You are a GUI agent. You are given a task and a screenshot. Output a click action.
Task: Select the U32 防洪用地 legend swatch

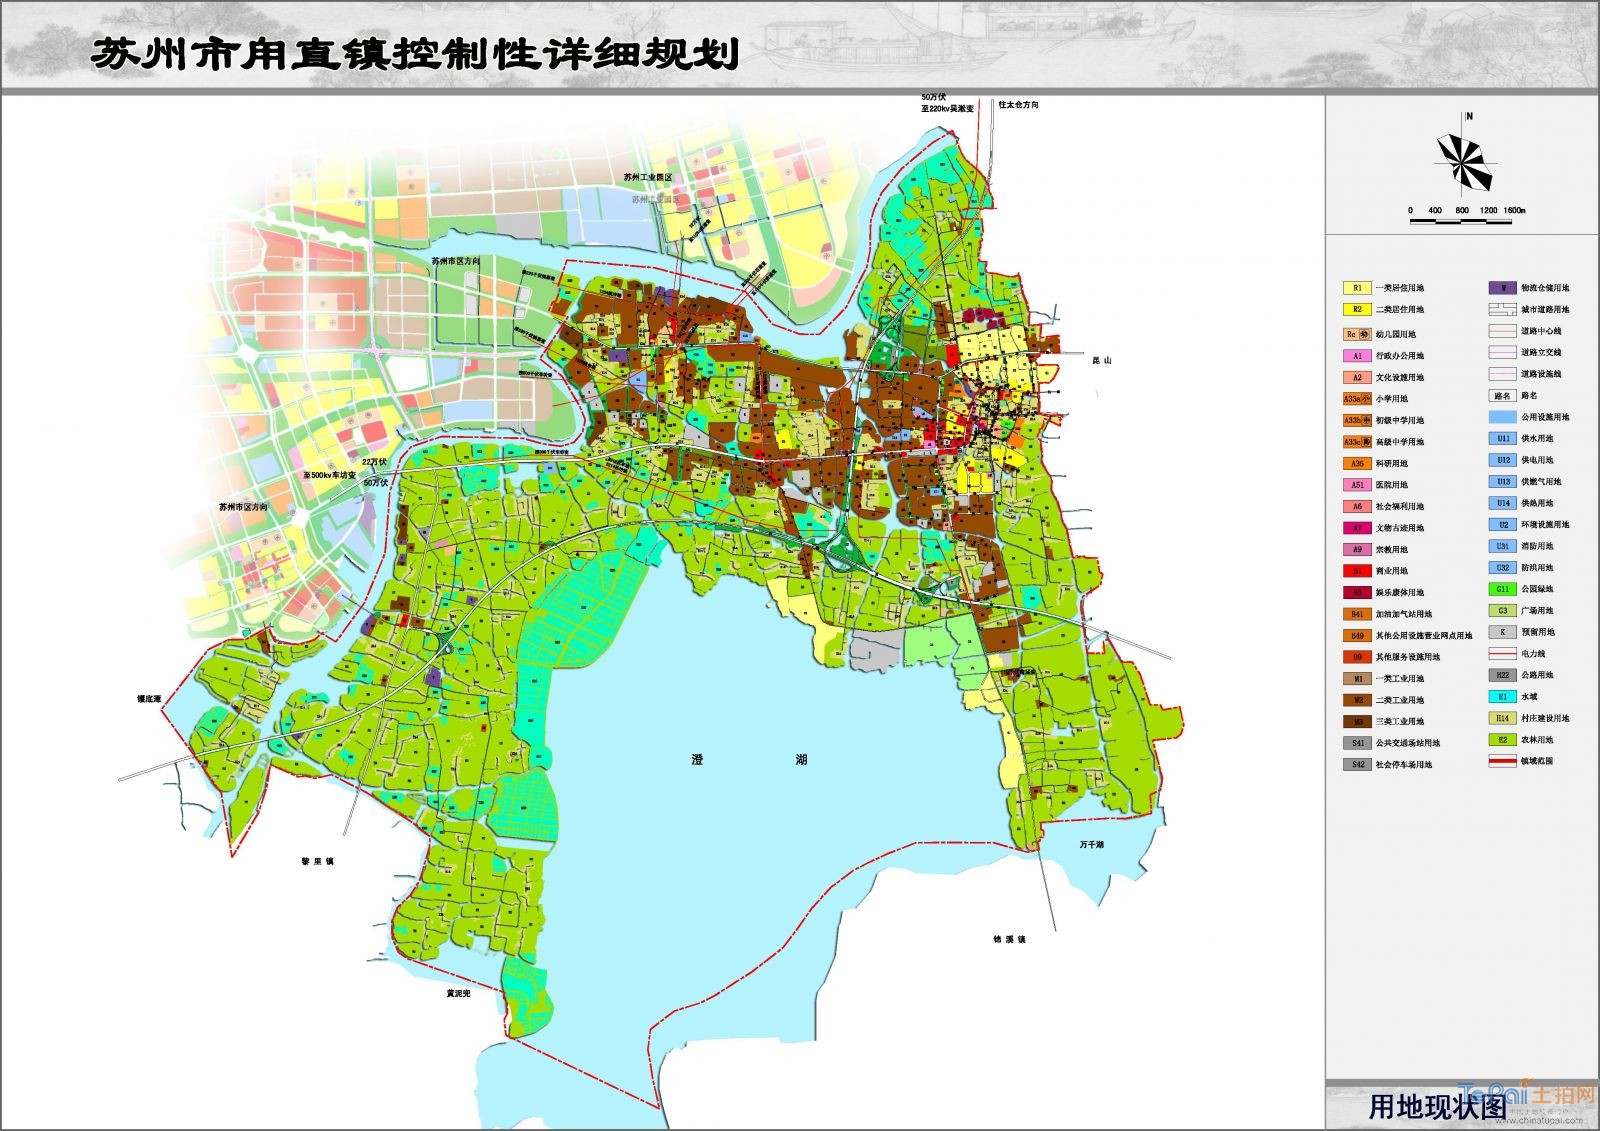(x=1503, y=568)
